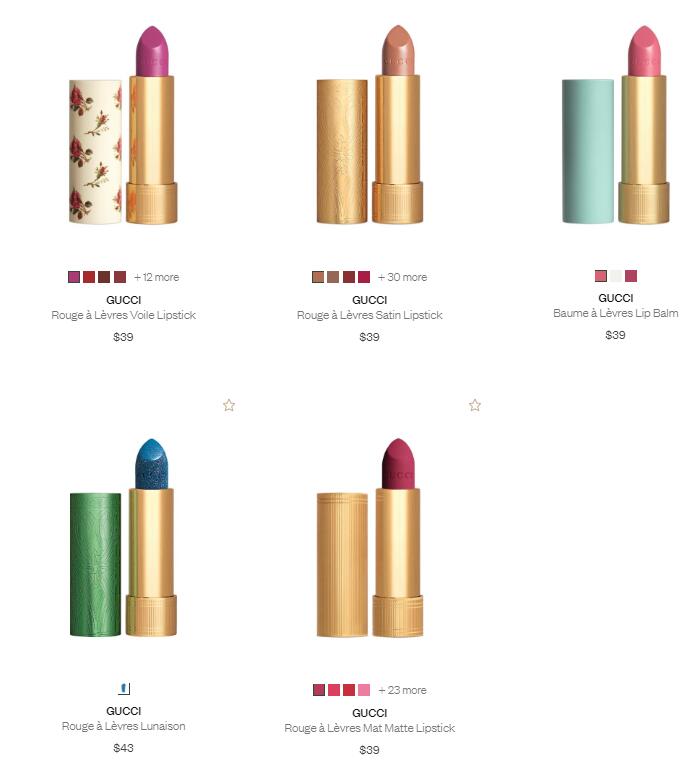Viewport: 692px width, 761px height.
Task: Expand '+ 12 more' Voile shades
Action: (156, 277)
